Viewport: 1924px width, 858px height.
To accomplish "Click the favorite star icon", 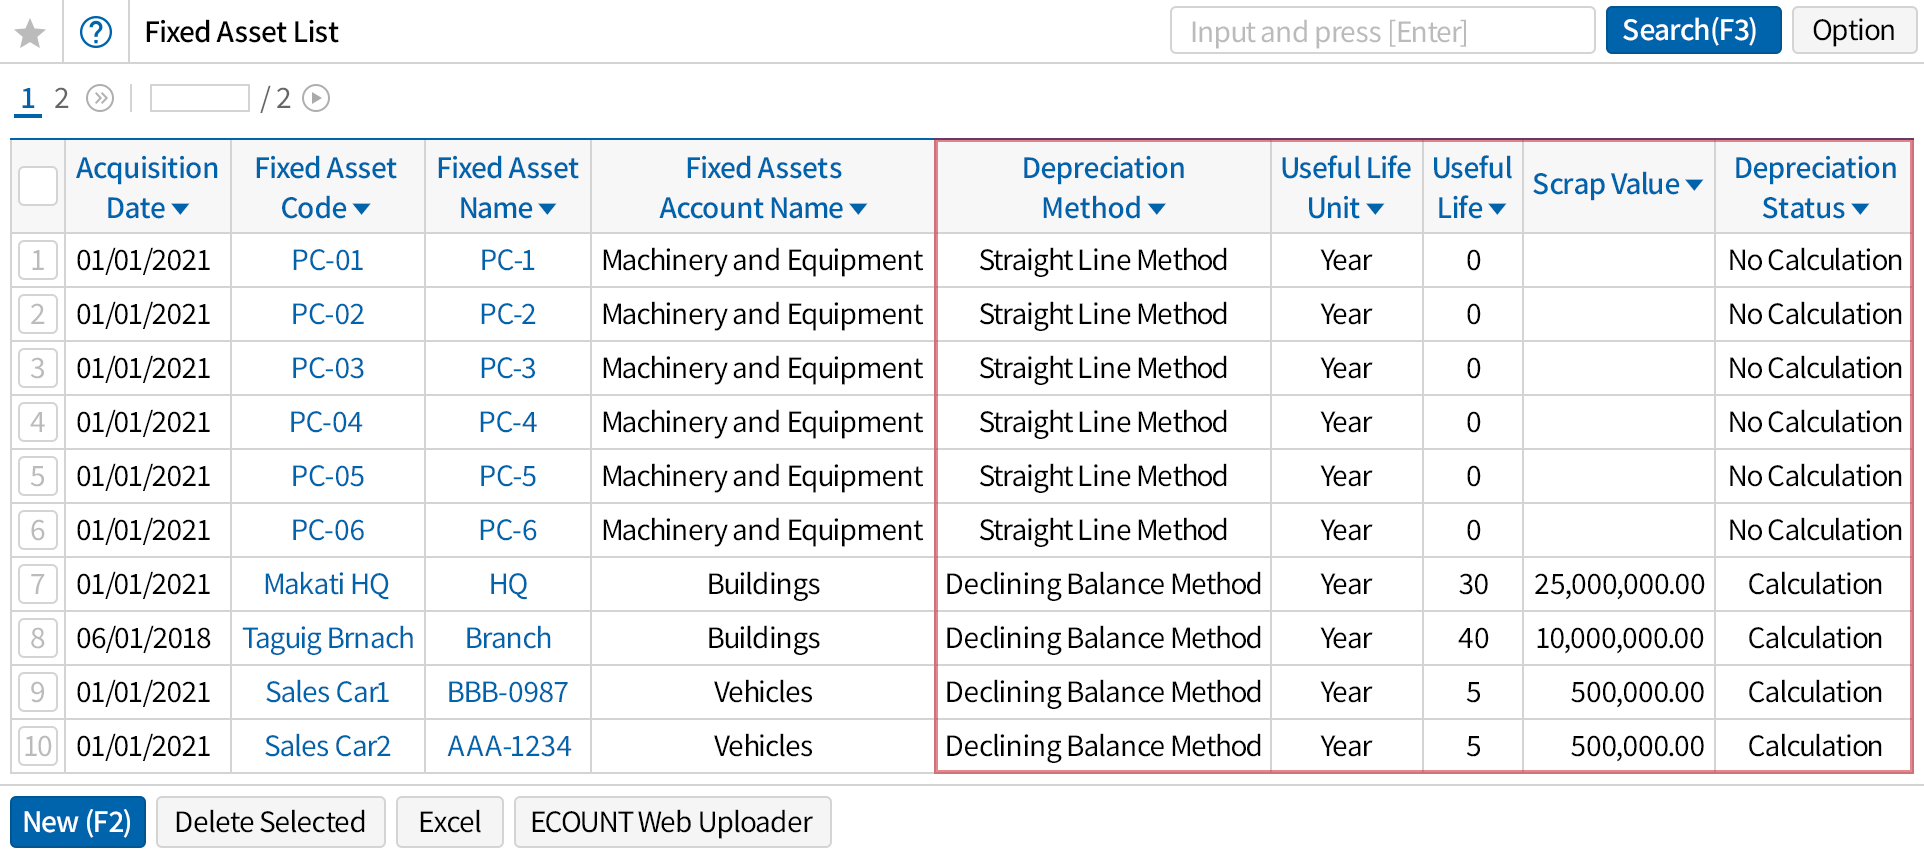I will 31,33.
